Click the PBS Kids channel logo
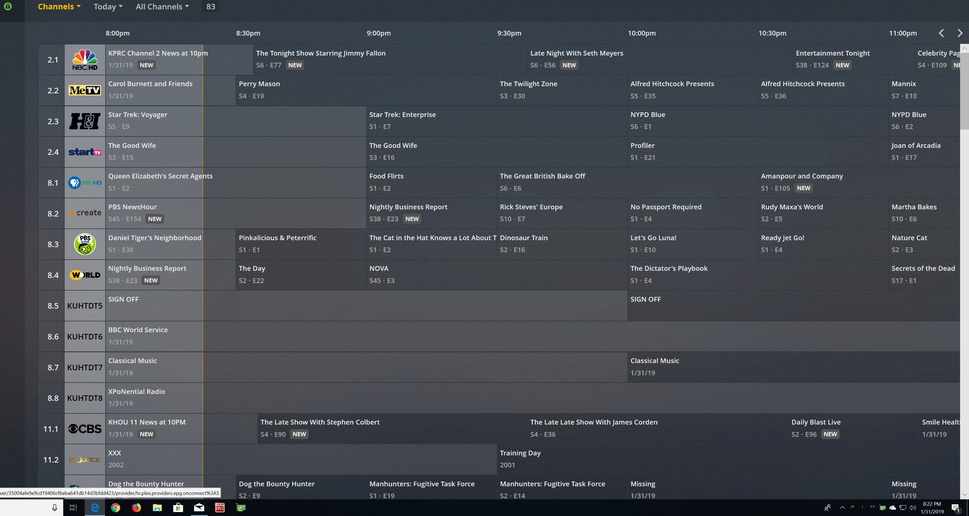 [x=85, y=244]
